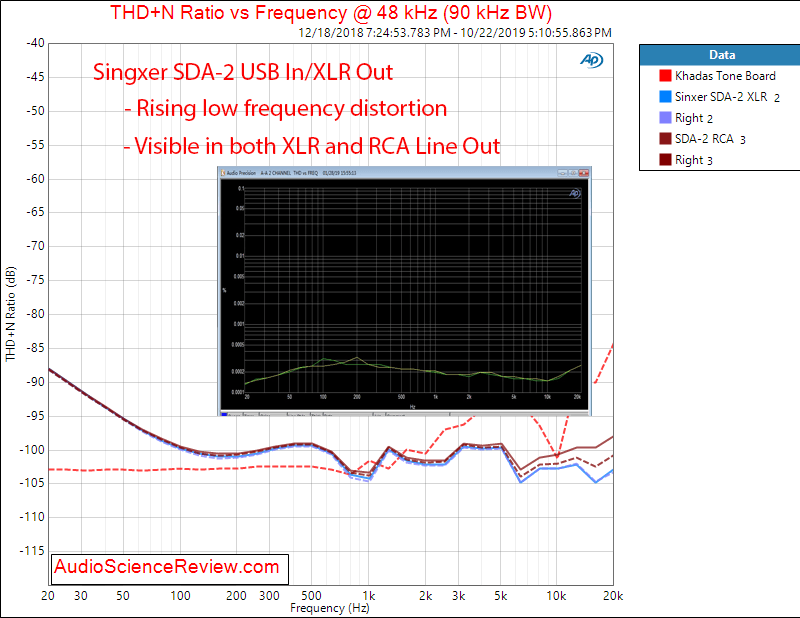Minimize the inset Audio Precision window

click(x=562, y=173)
